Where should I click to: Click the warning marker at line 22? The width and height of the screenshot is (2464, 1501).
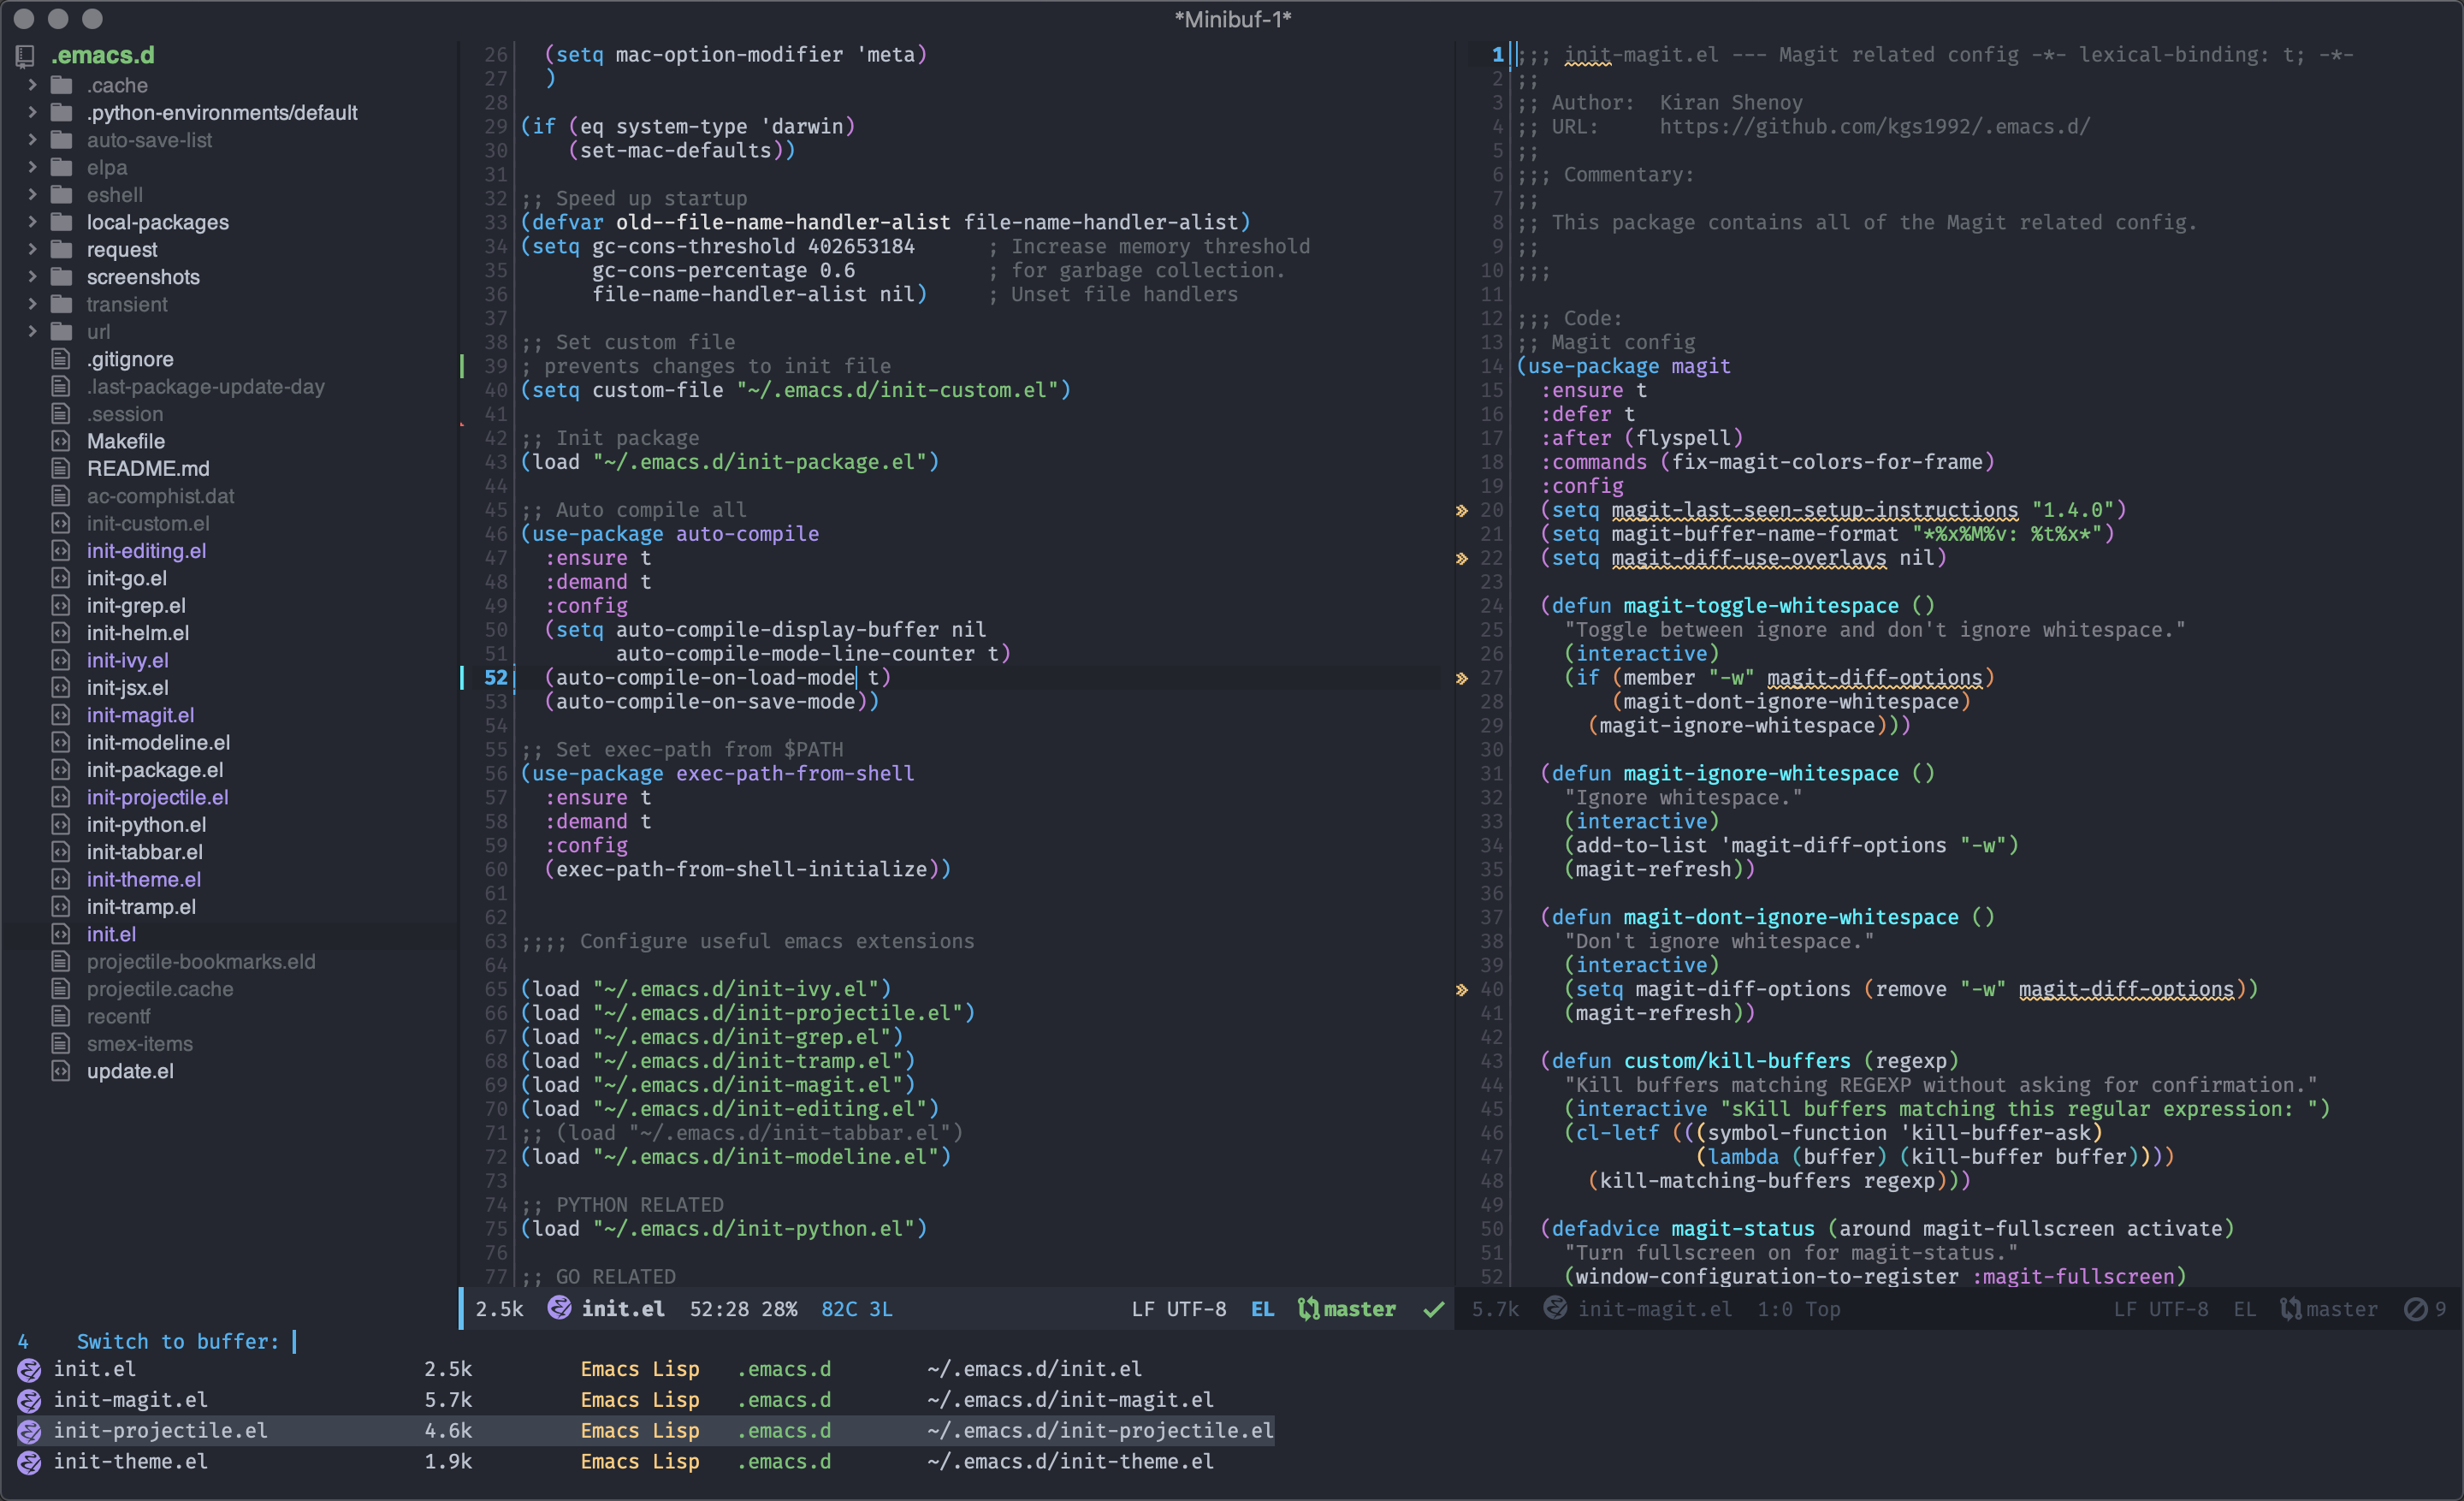pos(1462,559)
